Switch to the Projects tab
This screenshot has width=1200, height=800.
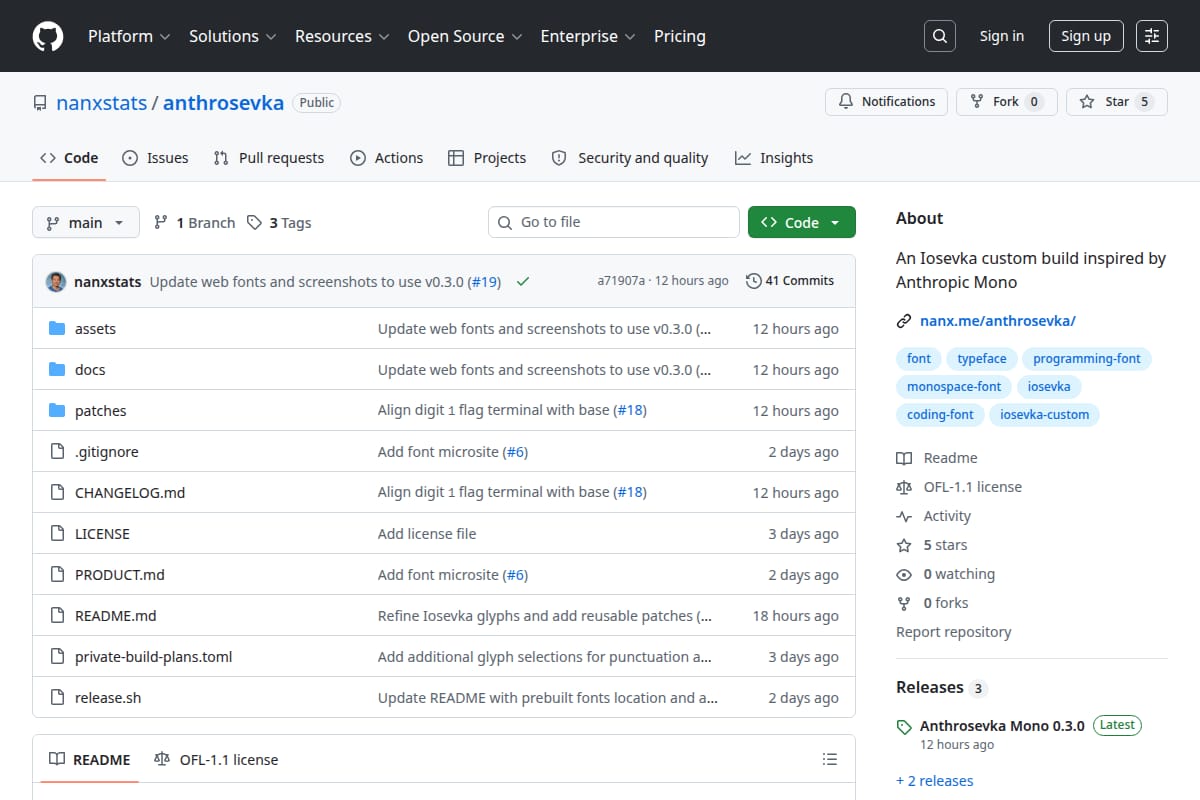coord(487,158)
